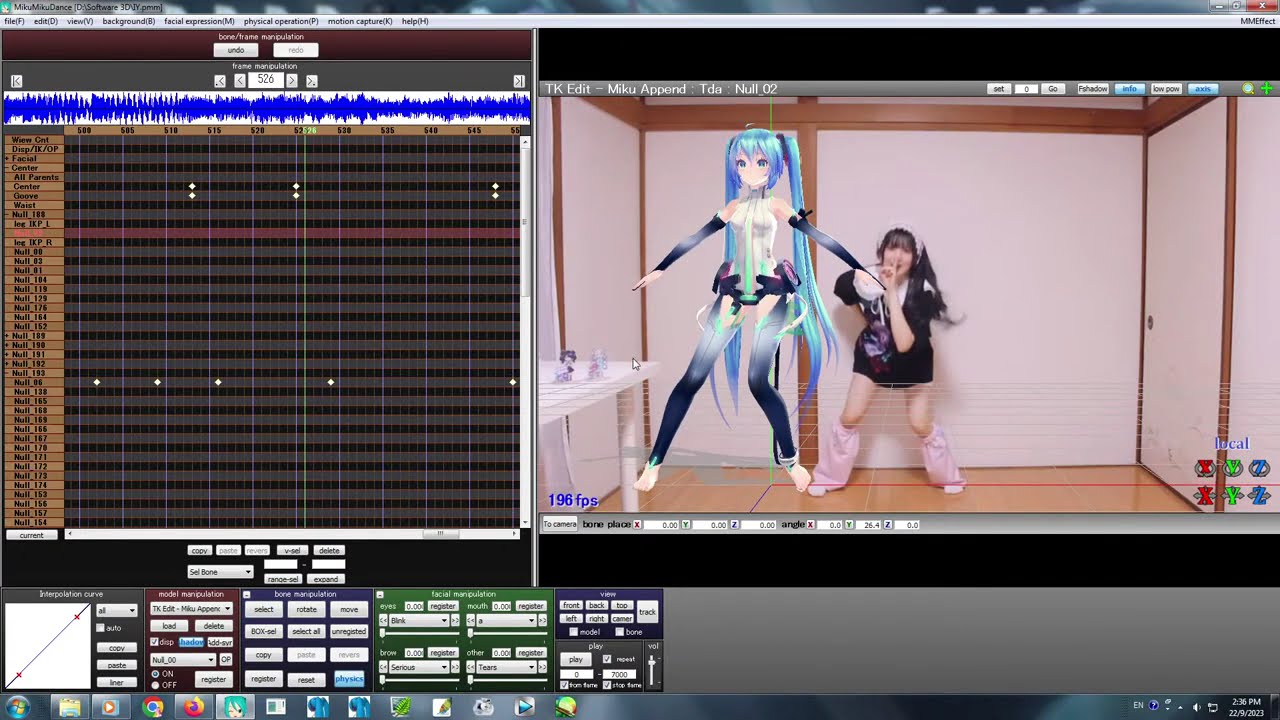Image resolution: width=1280 pixels, height=720 pixels.
Task: Click the frame number input field
Action: [265, 80]
